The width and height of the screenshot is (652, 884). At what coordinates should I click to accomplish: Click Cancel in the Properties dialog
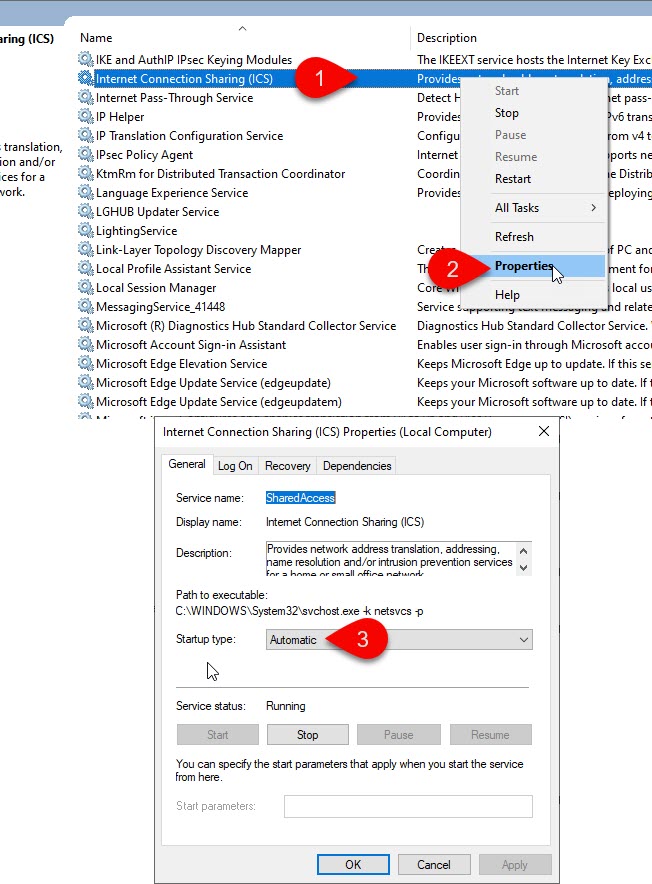pyautogui.click(x=434, y=864)
